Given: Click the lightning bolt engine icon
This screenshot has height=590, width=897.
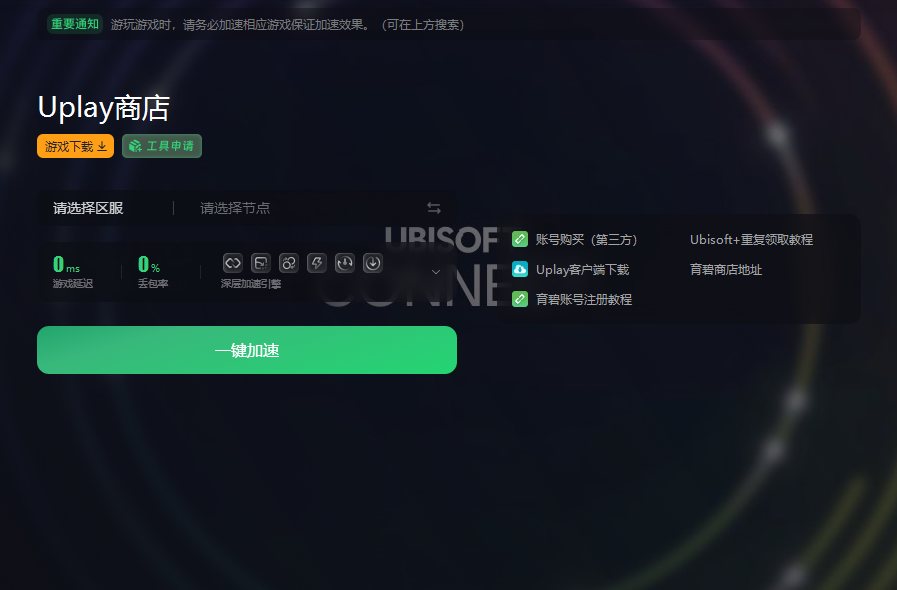Looking at the screenshot, I should [317, 263].
